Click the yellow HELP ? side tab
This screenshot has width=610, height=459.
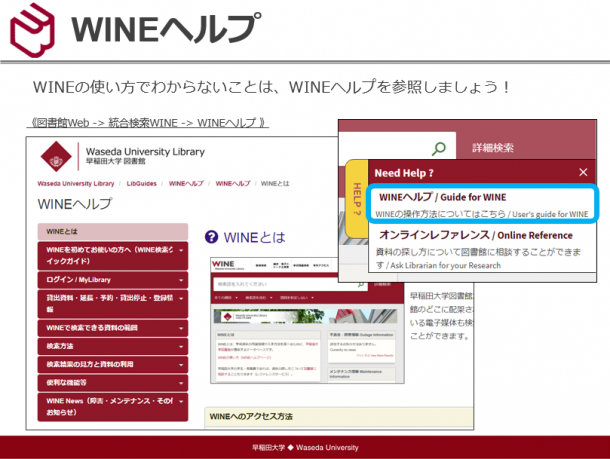357,198
